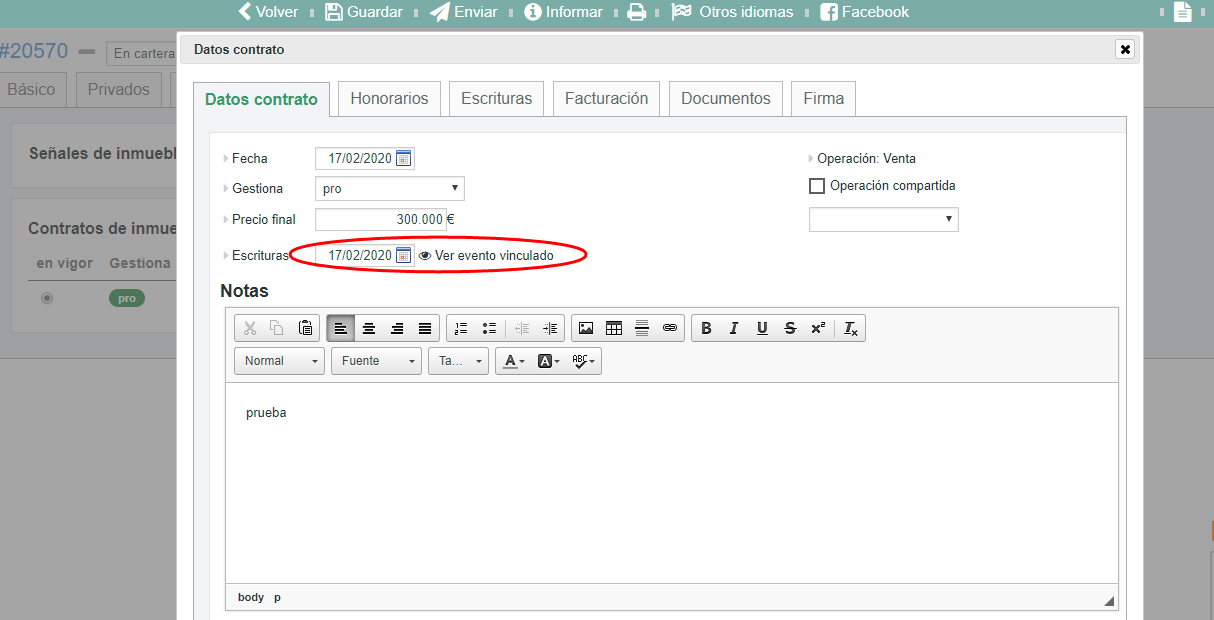Switch to the Documentos tab
This screenshot has width=1214, height=620.
[726, 98]
